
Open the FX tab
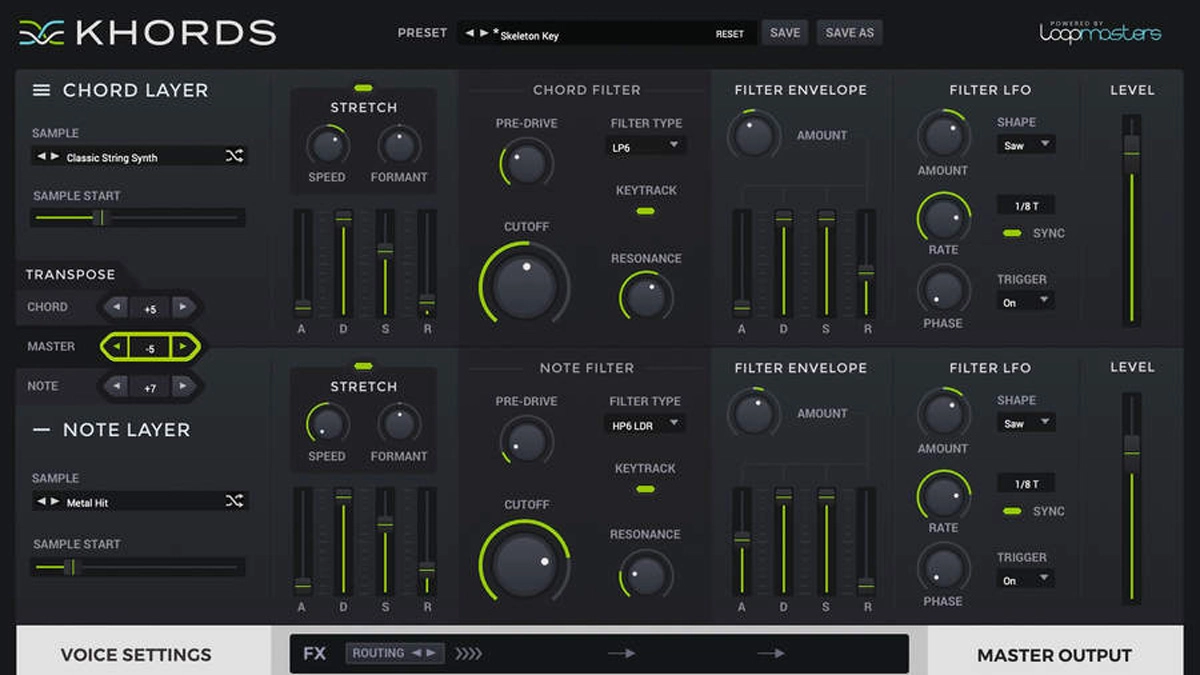(x=314, y=654)
